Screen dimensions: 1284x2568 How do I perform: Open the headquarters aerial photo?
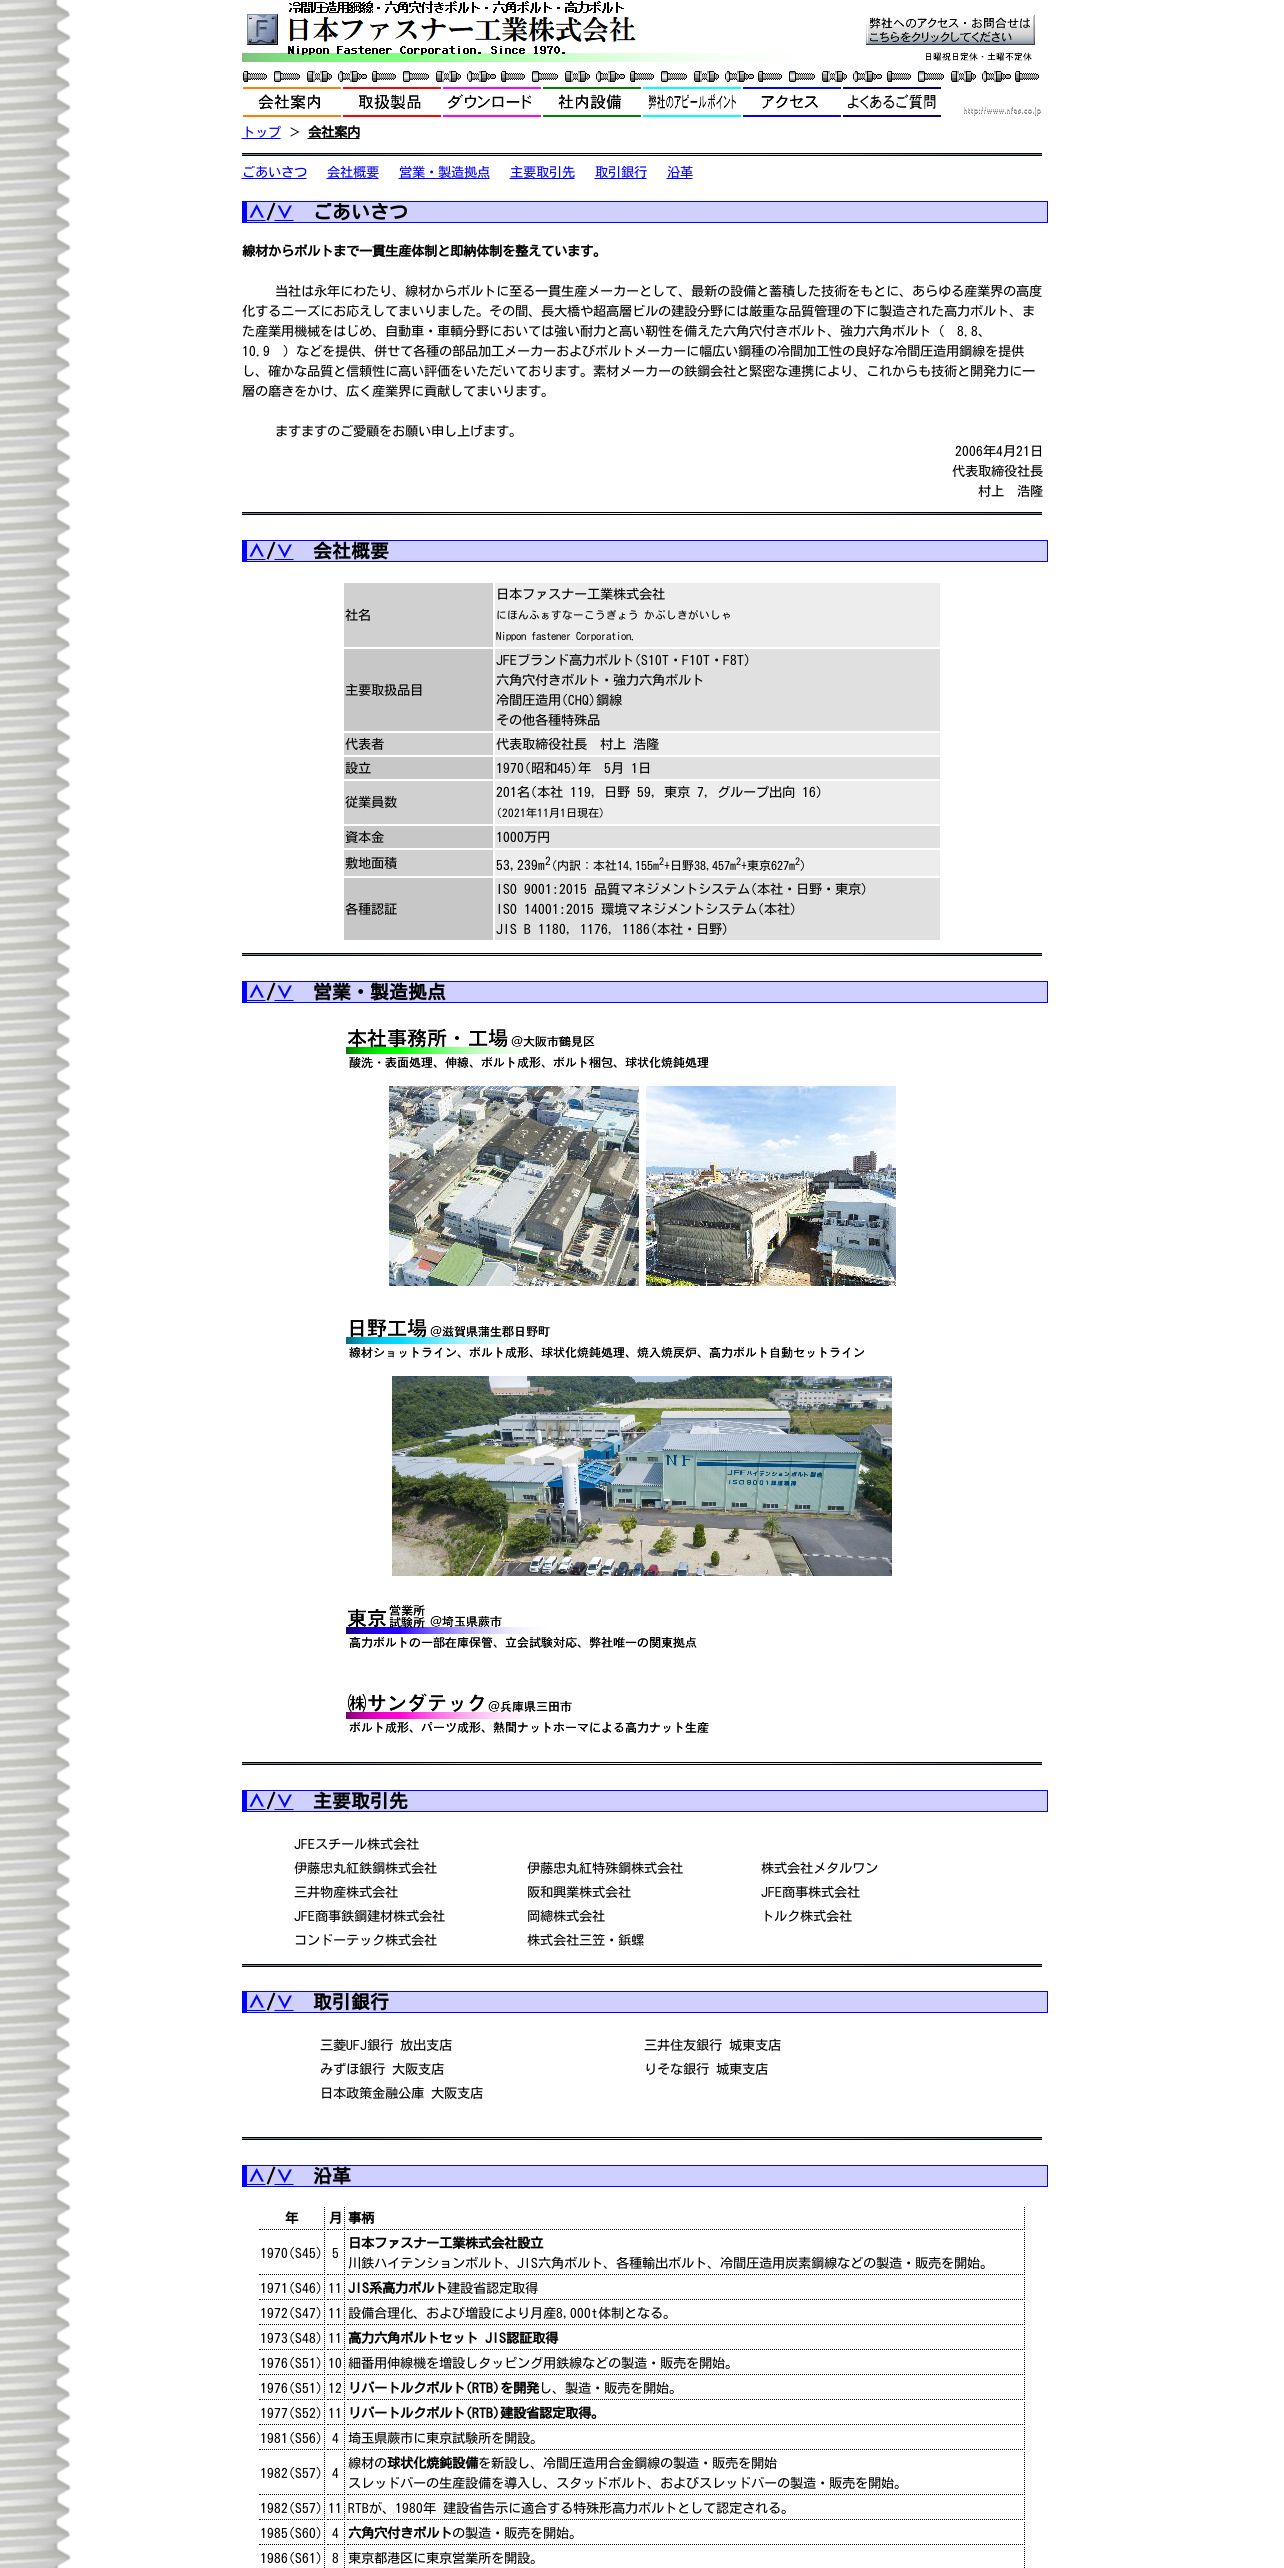coord(514,1186)
